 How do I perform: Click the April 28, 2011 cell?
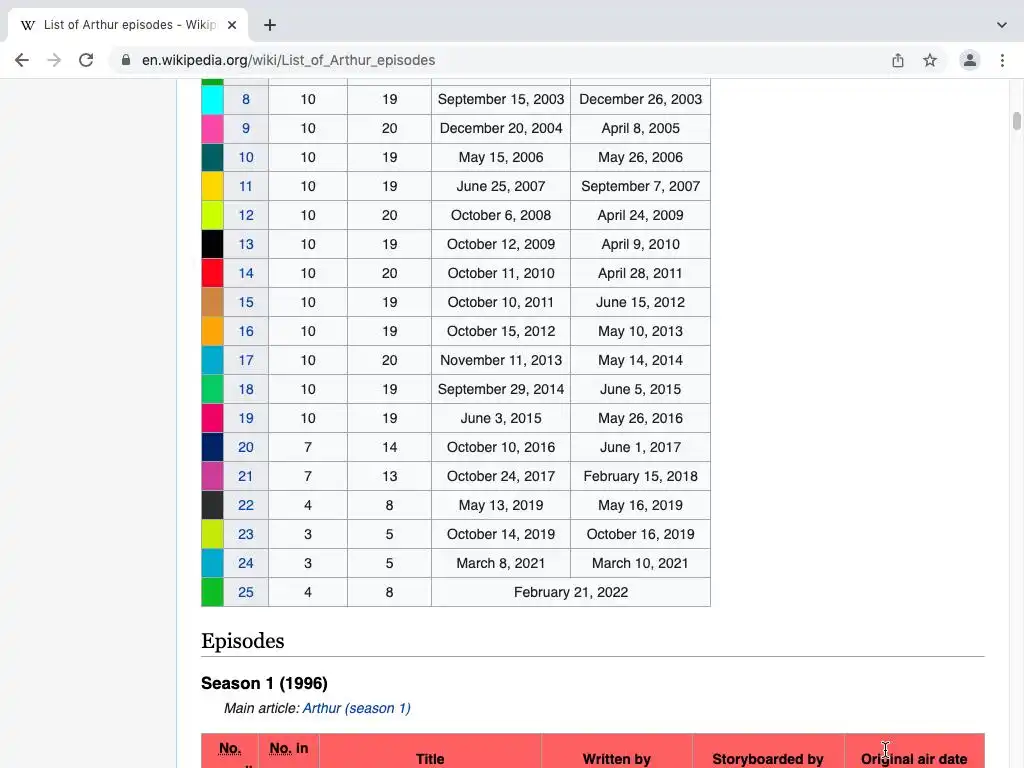tap(641, 273)
